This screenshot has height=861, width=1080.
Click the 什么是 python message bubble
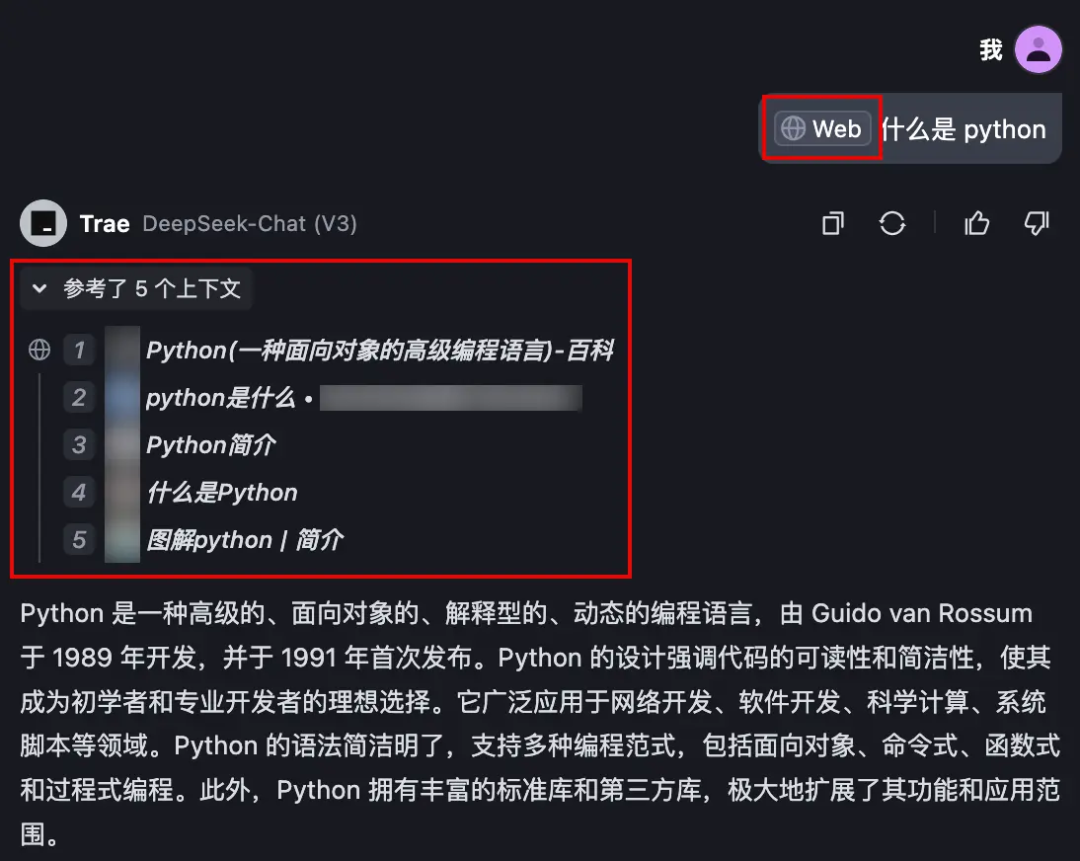click(910, 129)
